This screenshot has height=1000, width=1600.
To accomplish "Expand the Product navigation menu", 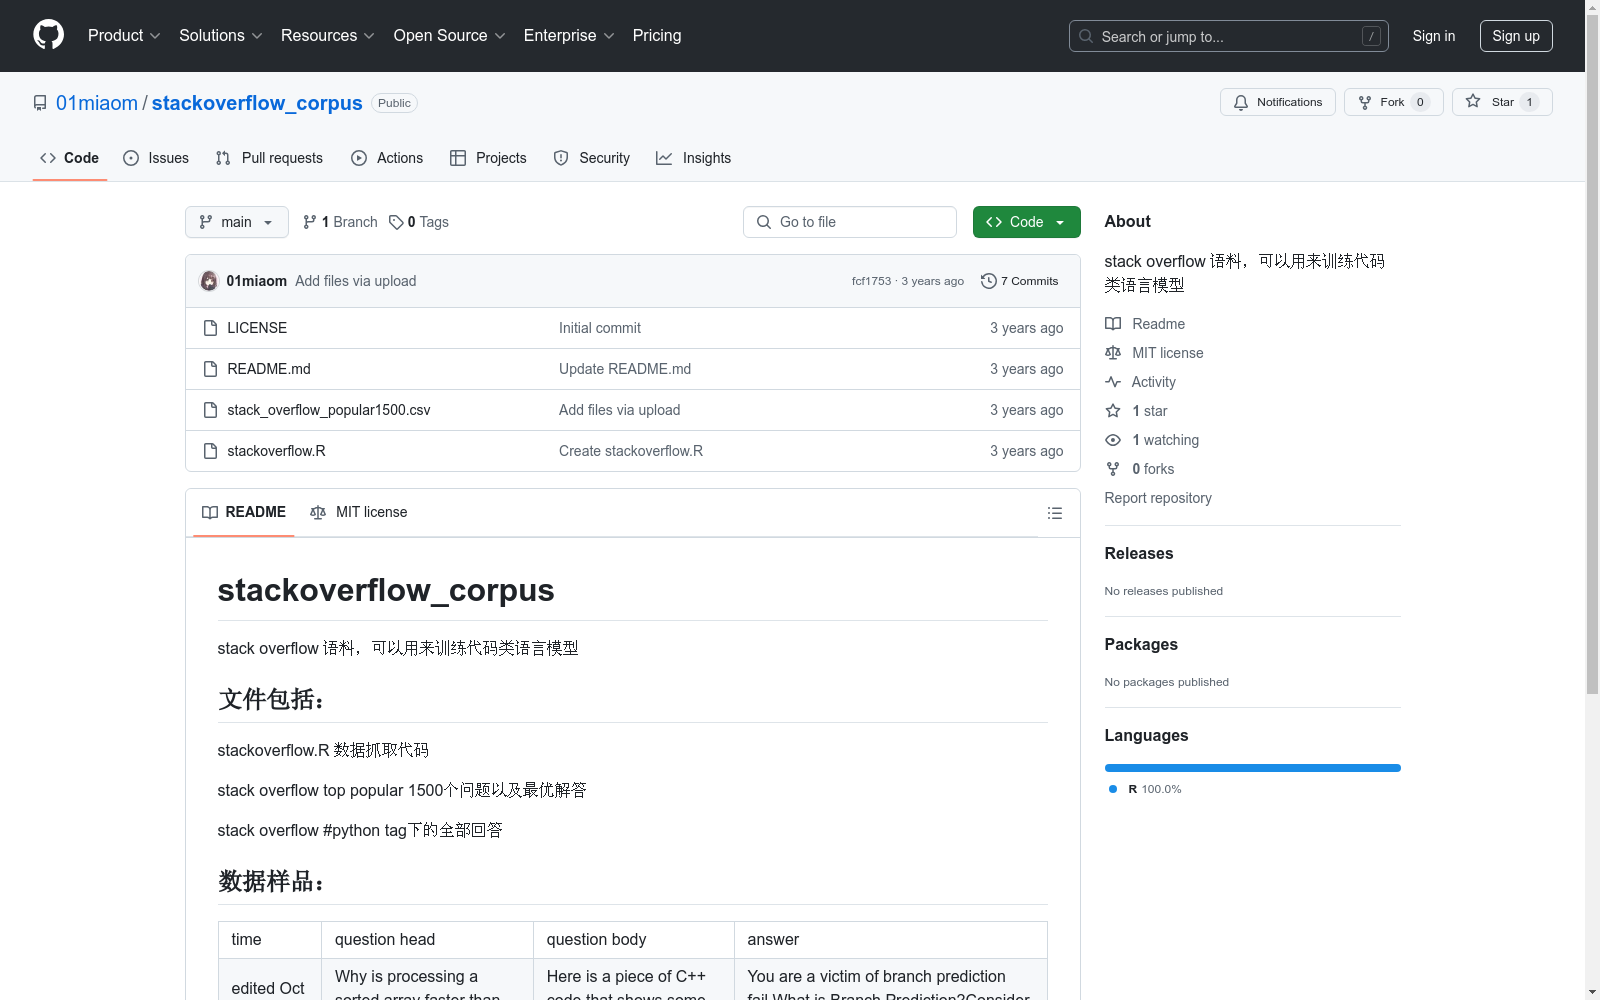I will 123,35.
